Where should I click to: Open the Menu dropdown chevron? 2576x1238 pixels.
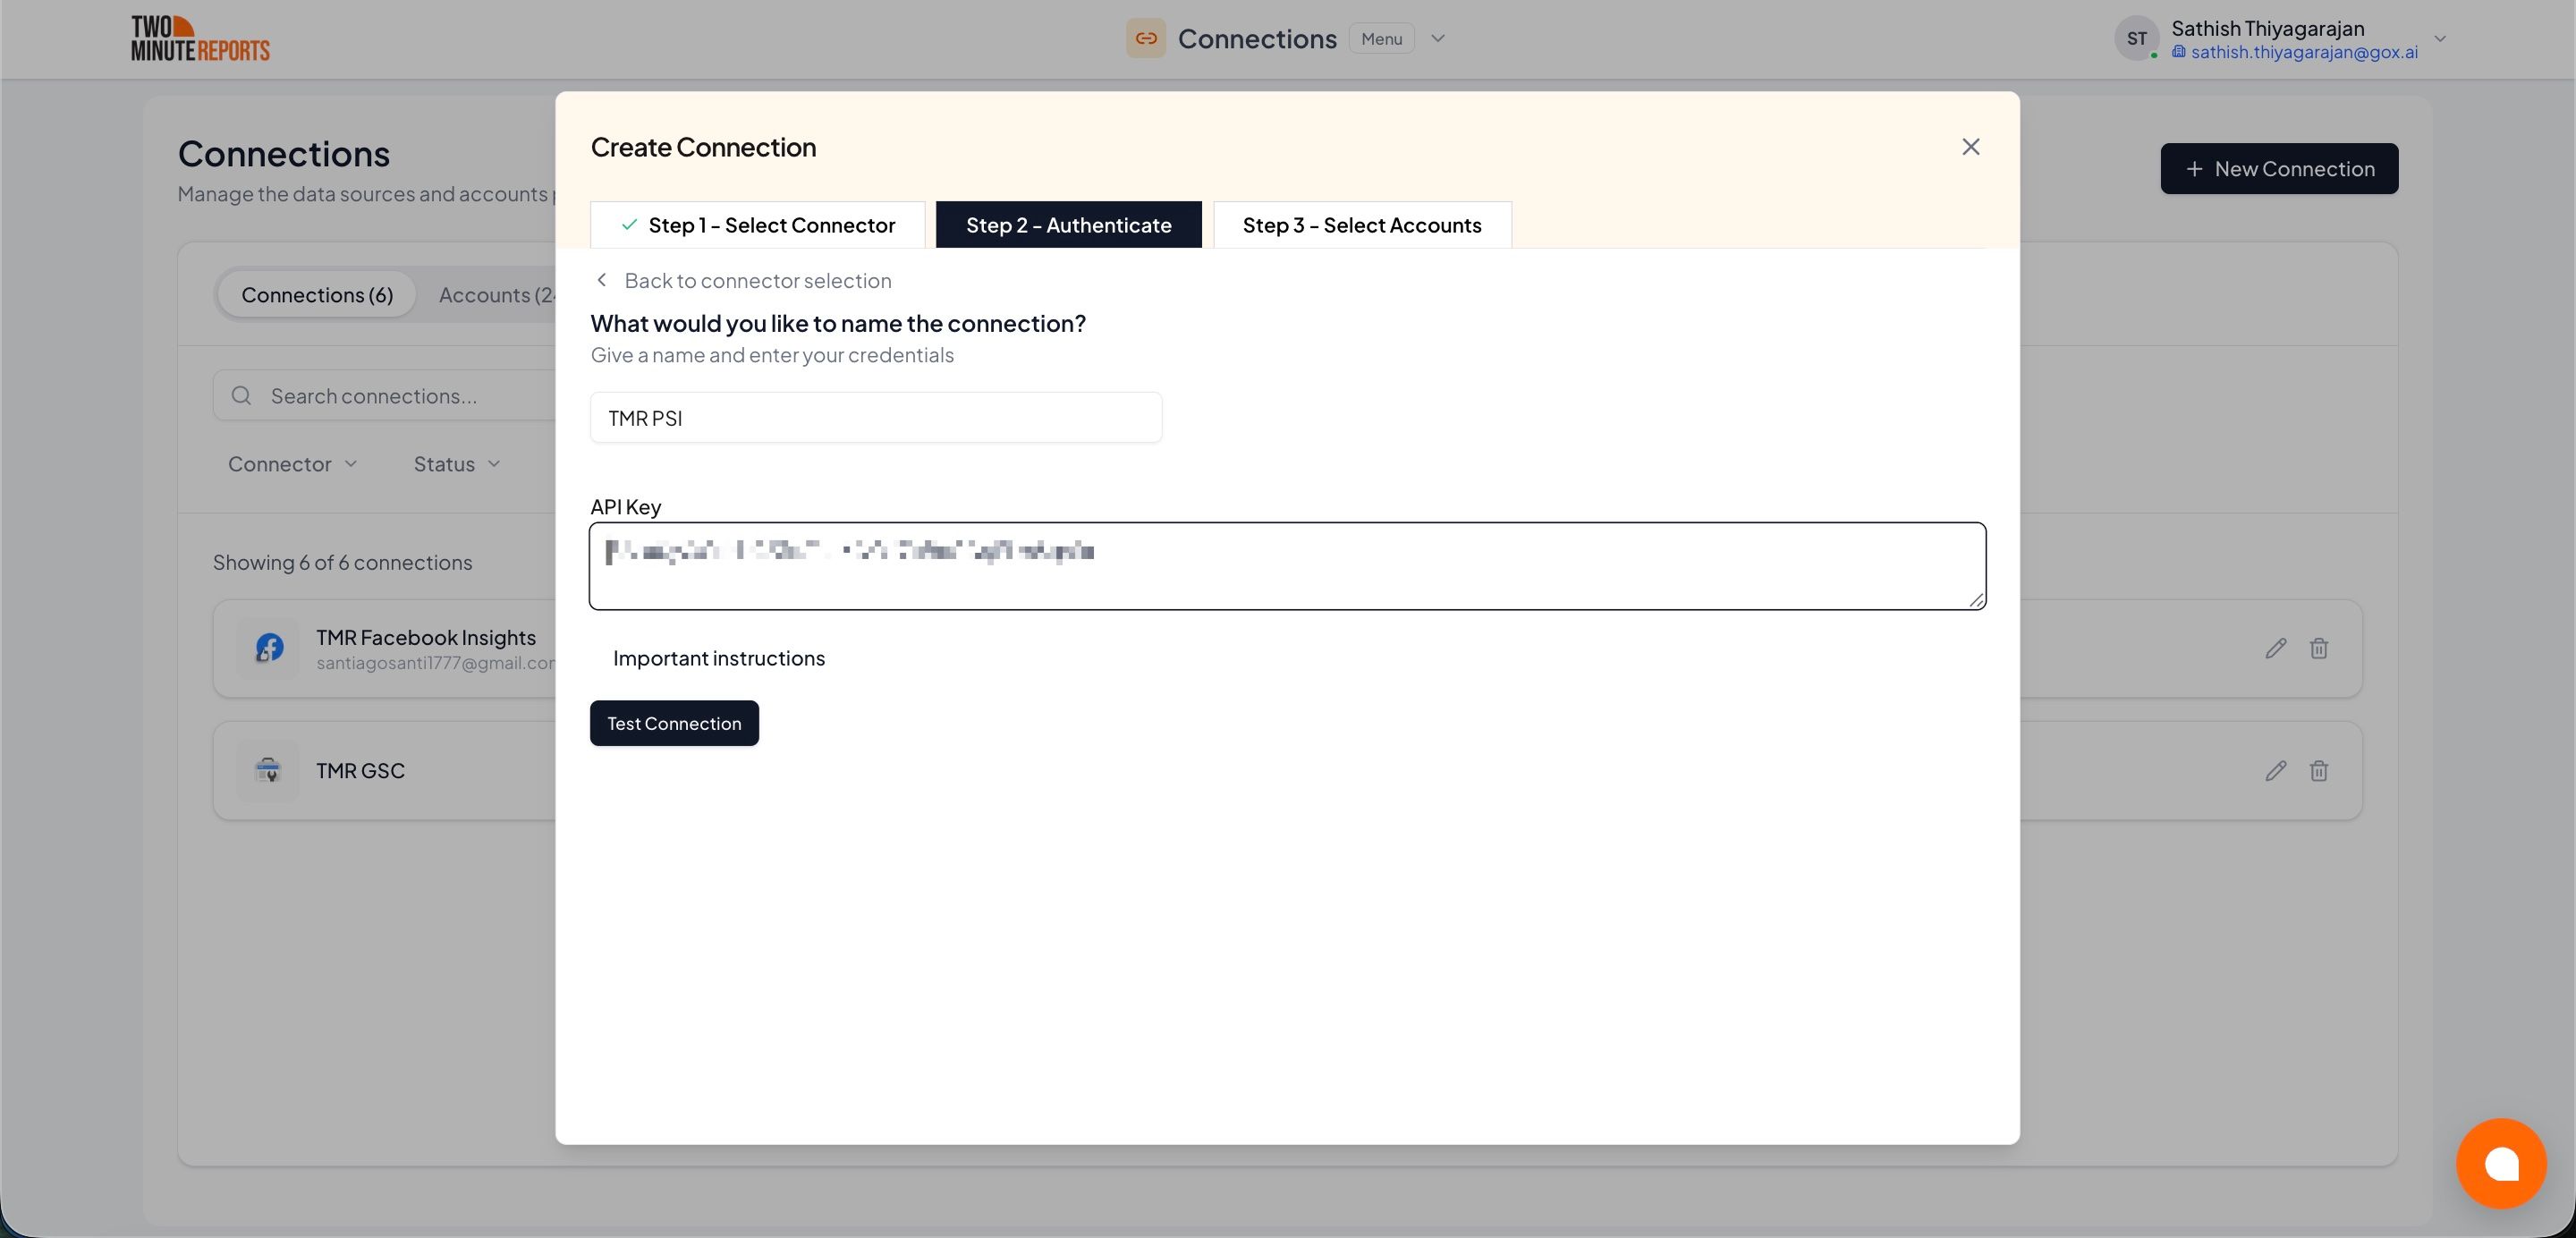coord(1438,38)
